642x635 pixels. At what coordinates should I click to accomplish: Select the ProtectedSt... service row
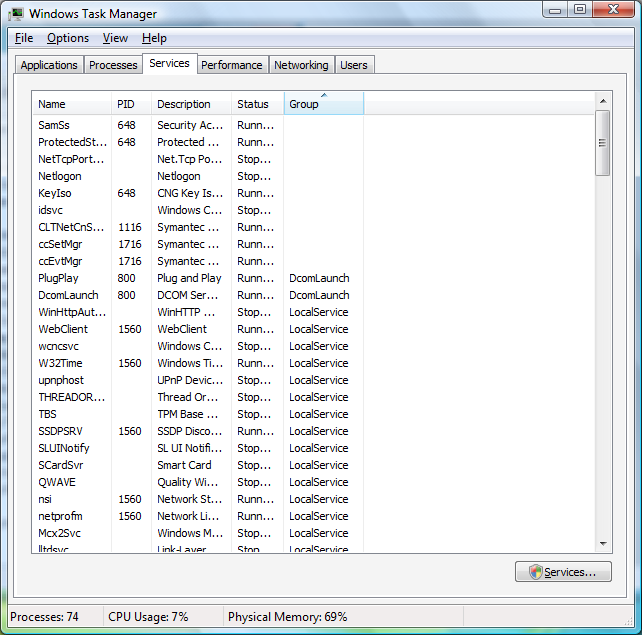click(x=198, y=142)
